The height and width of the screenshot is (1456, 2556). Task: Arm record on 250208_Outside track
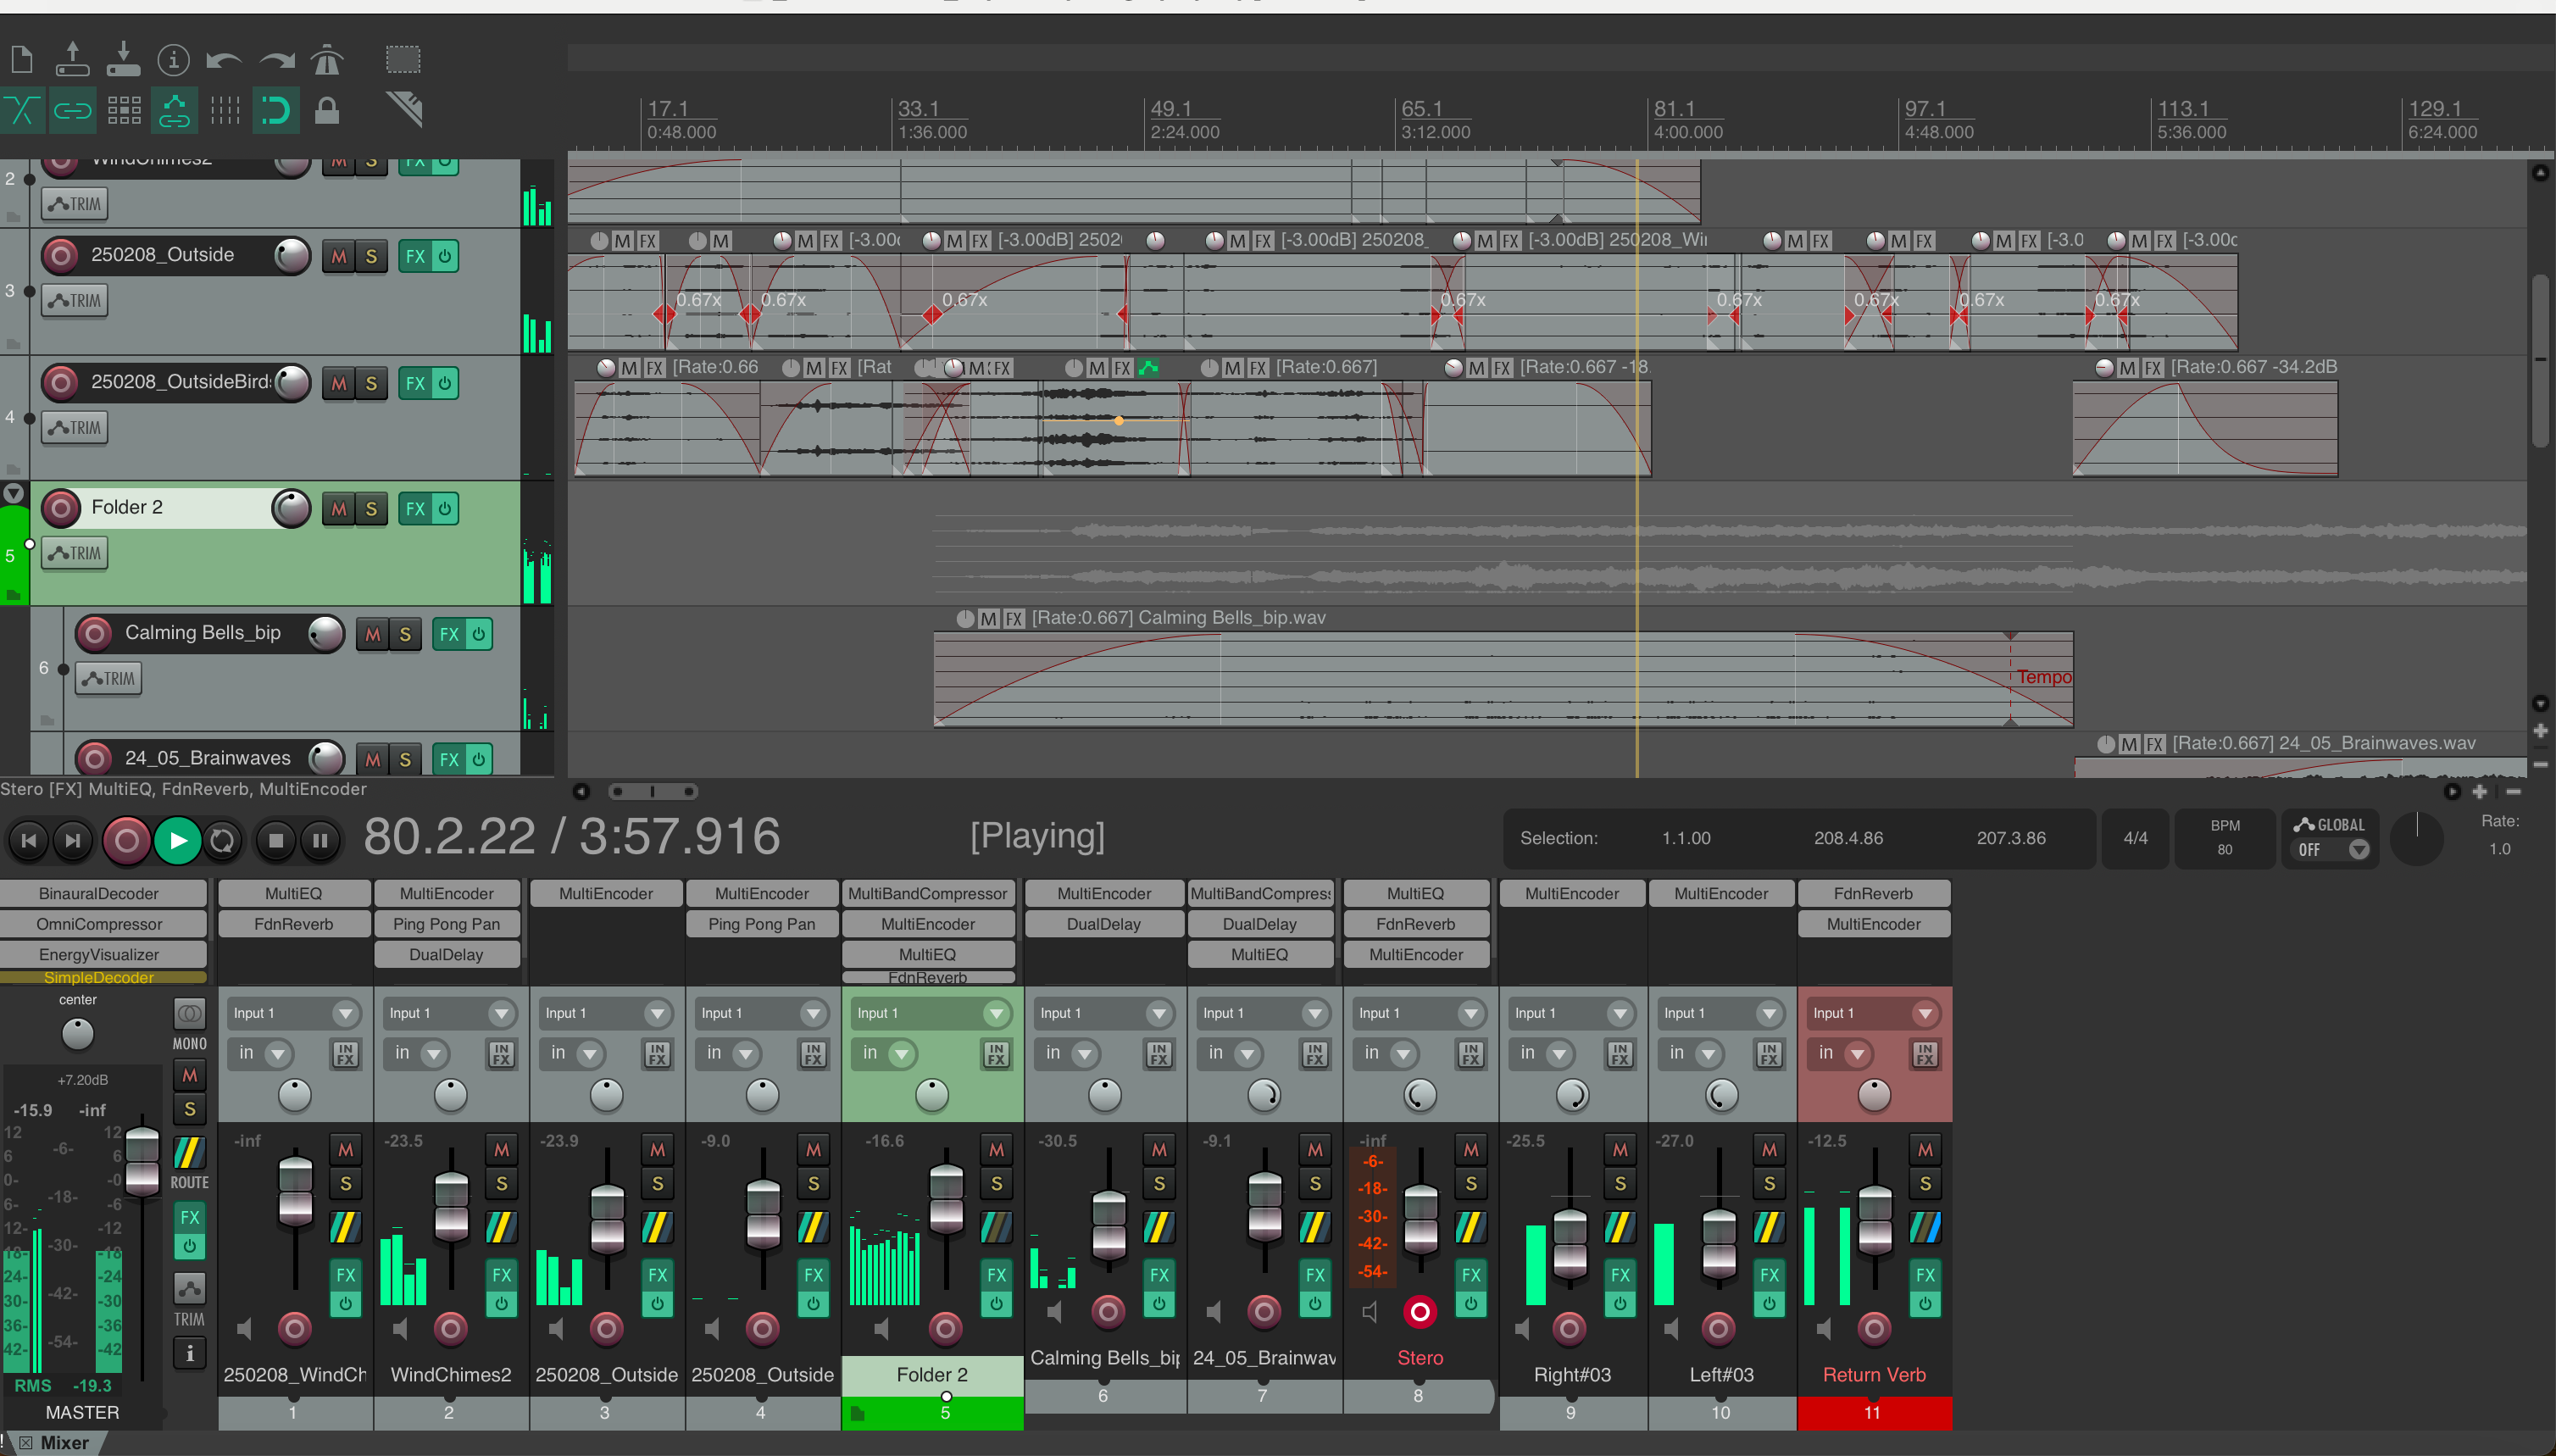click(x=61, y=256)
